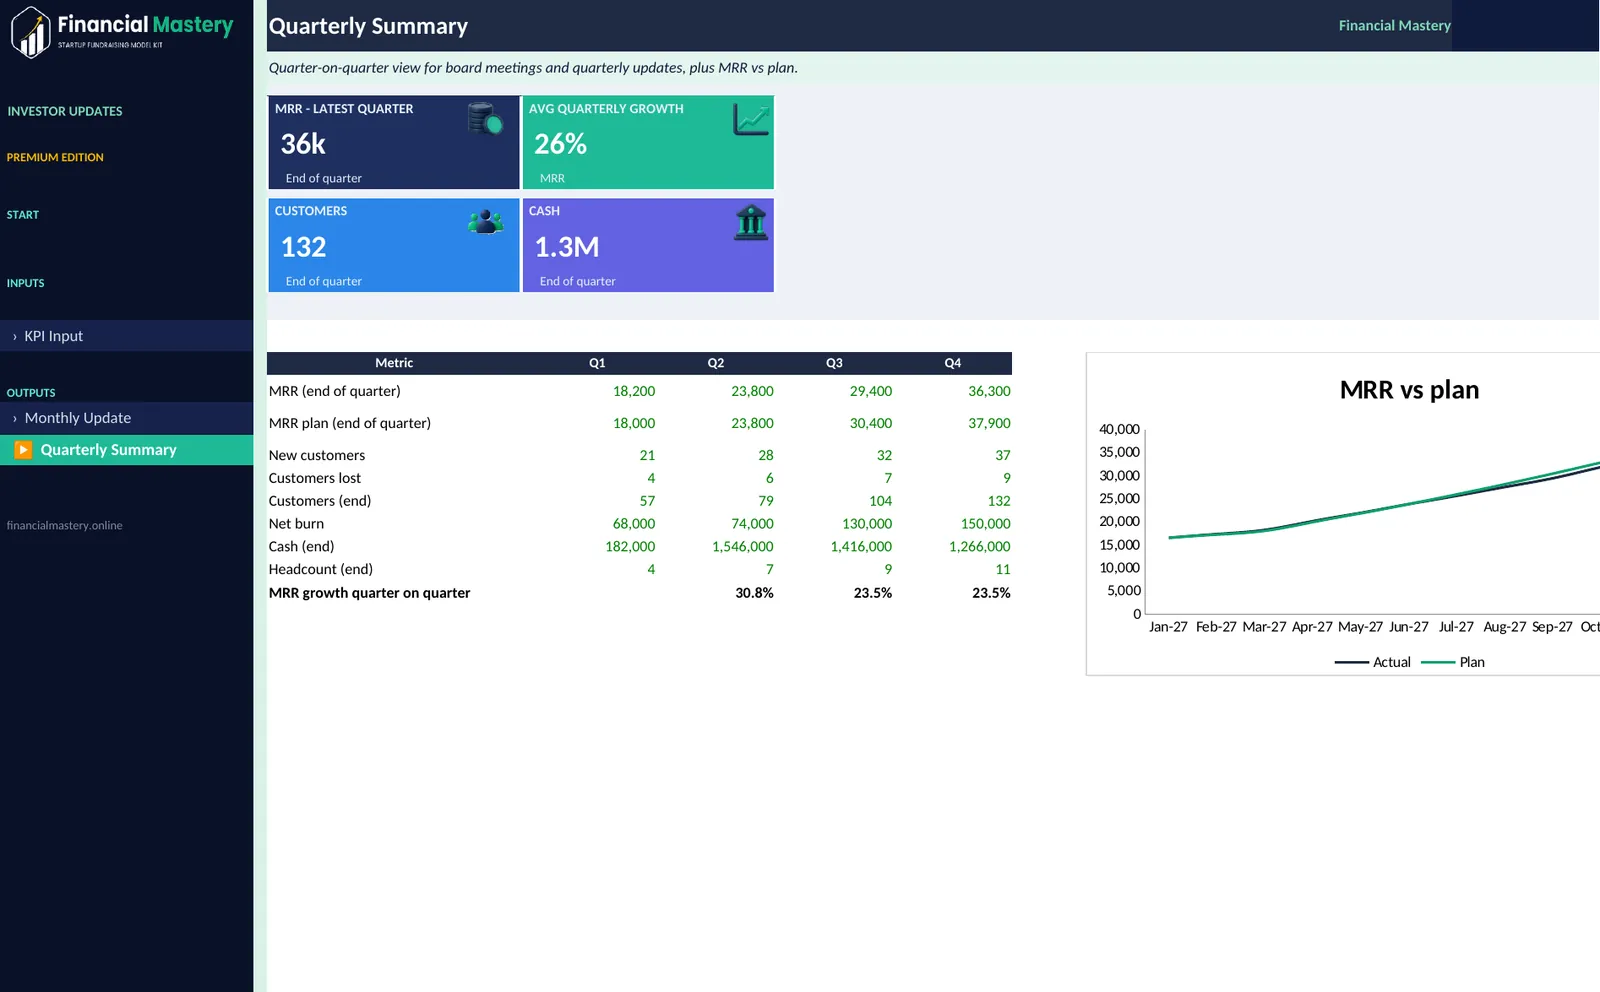Screen dimensions: 1600x992
Task: Click the Customers lost row label
Action: pyautogui.click(x=315, y=478)
